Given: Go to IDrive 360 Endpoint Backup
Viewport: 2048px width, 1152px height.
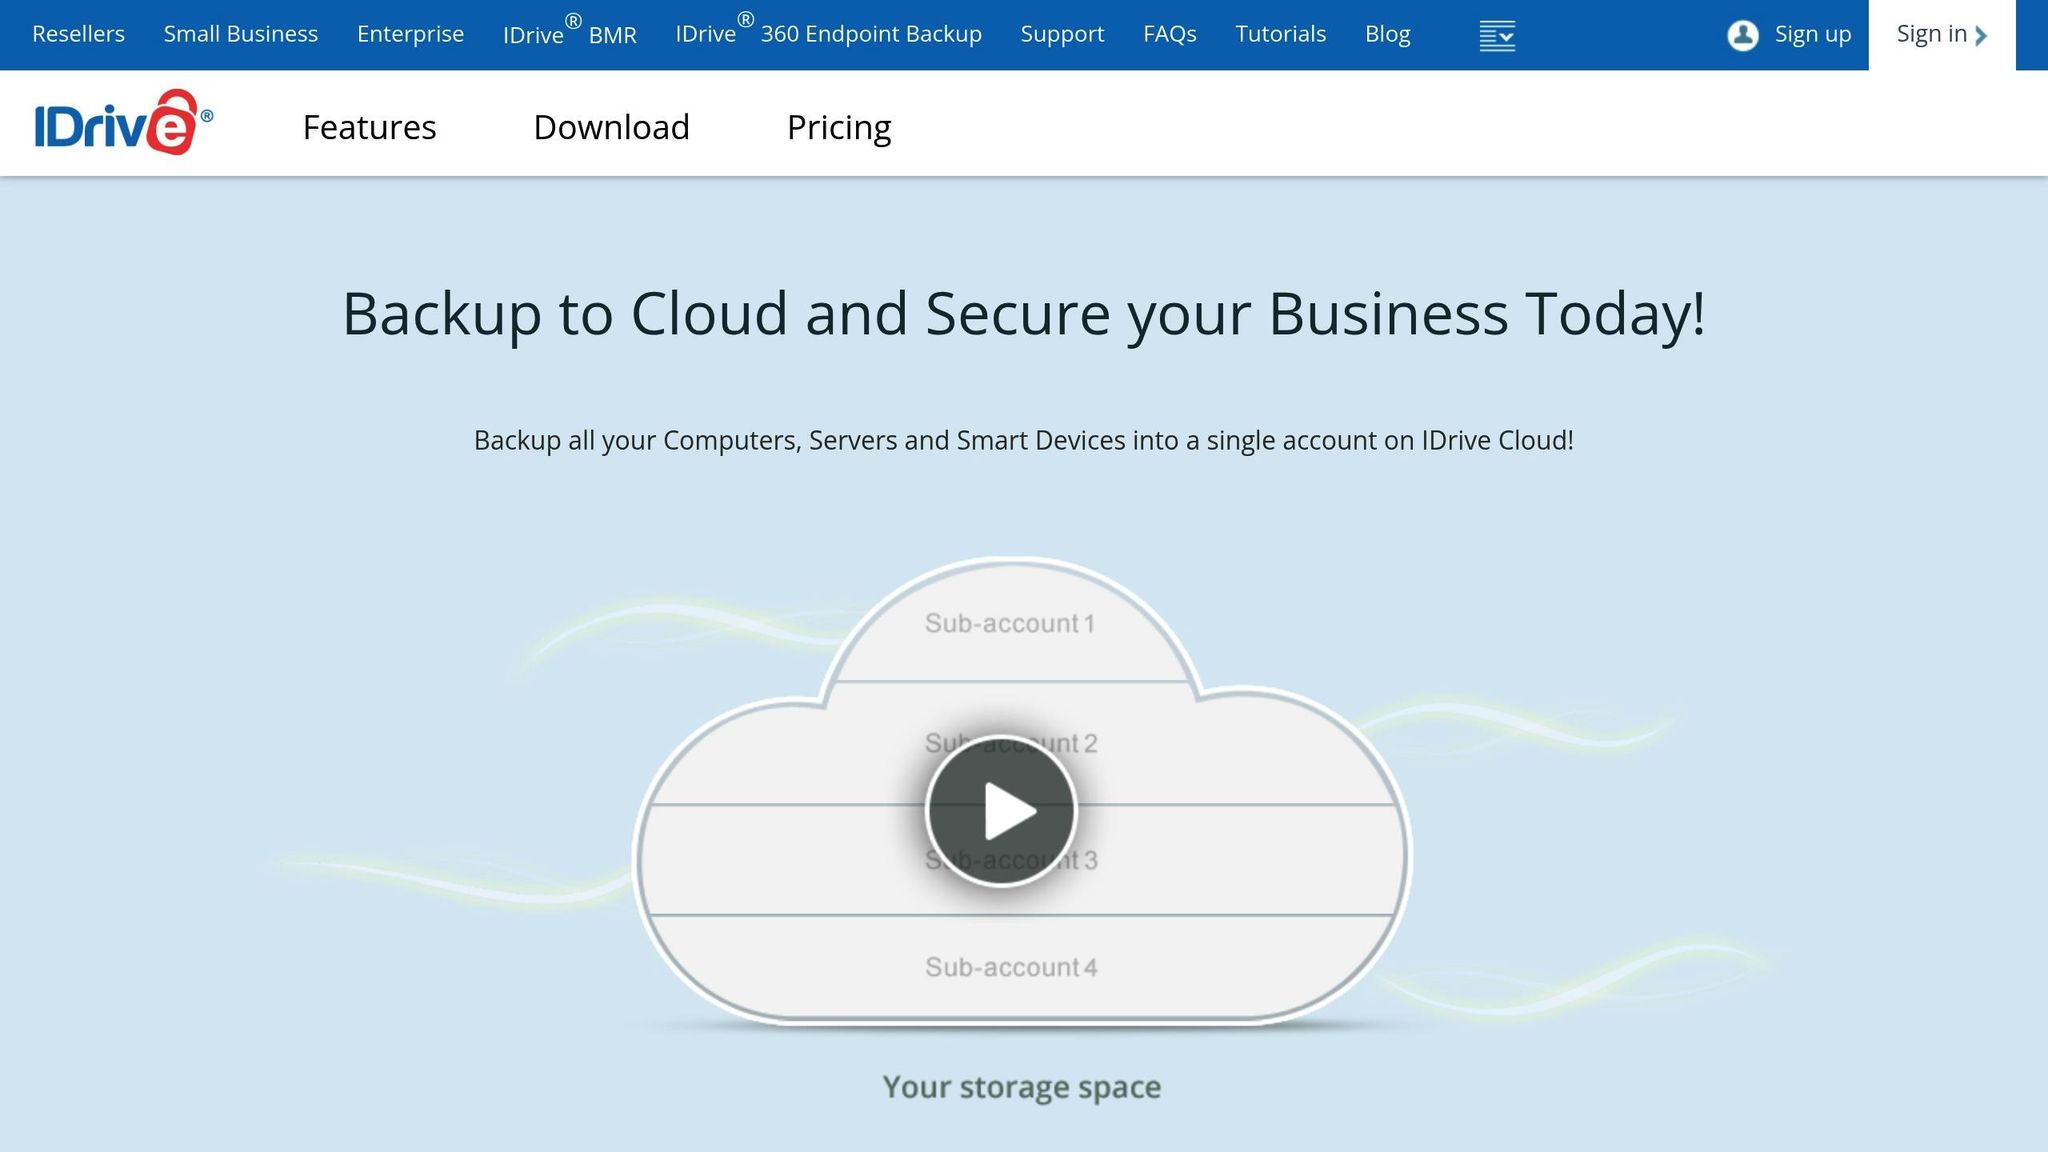Looking at the screenshot, I should [x=828, y=33].
